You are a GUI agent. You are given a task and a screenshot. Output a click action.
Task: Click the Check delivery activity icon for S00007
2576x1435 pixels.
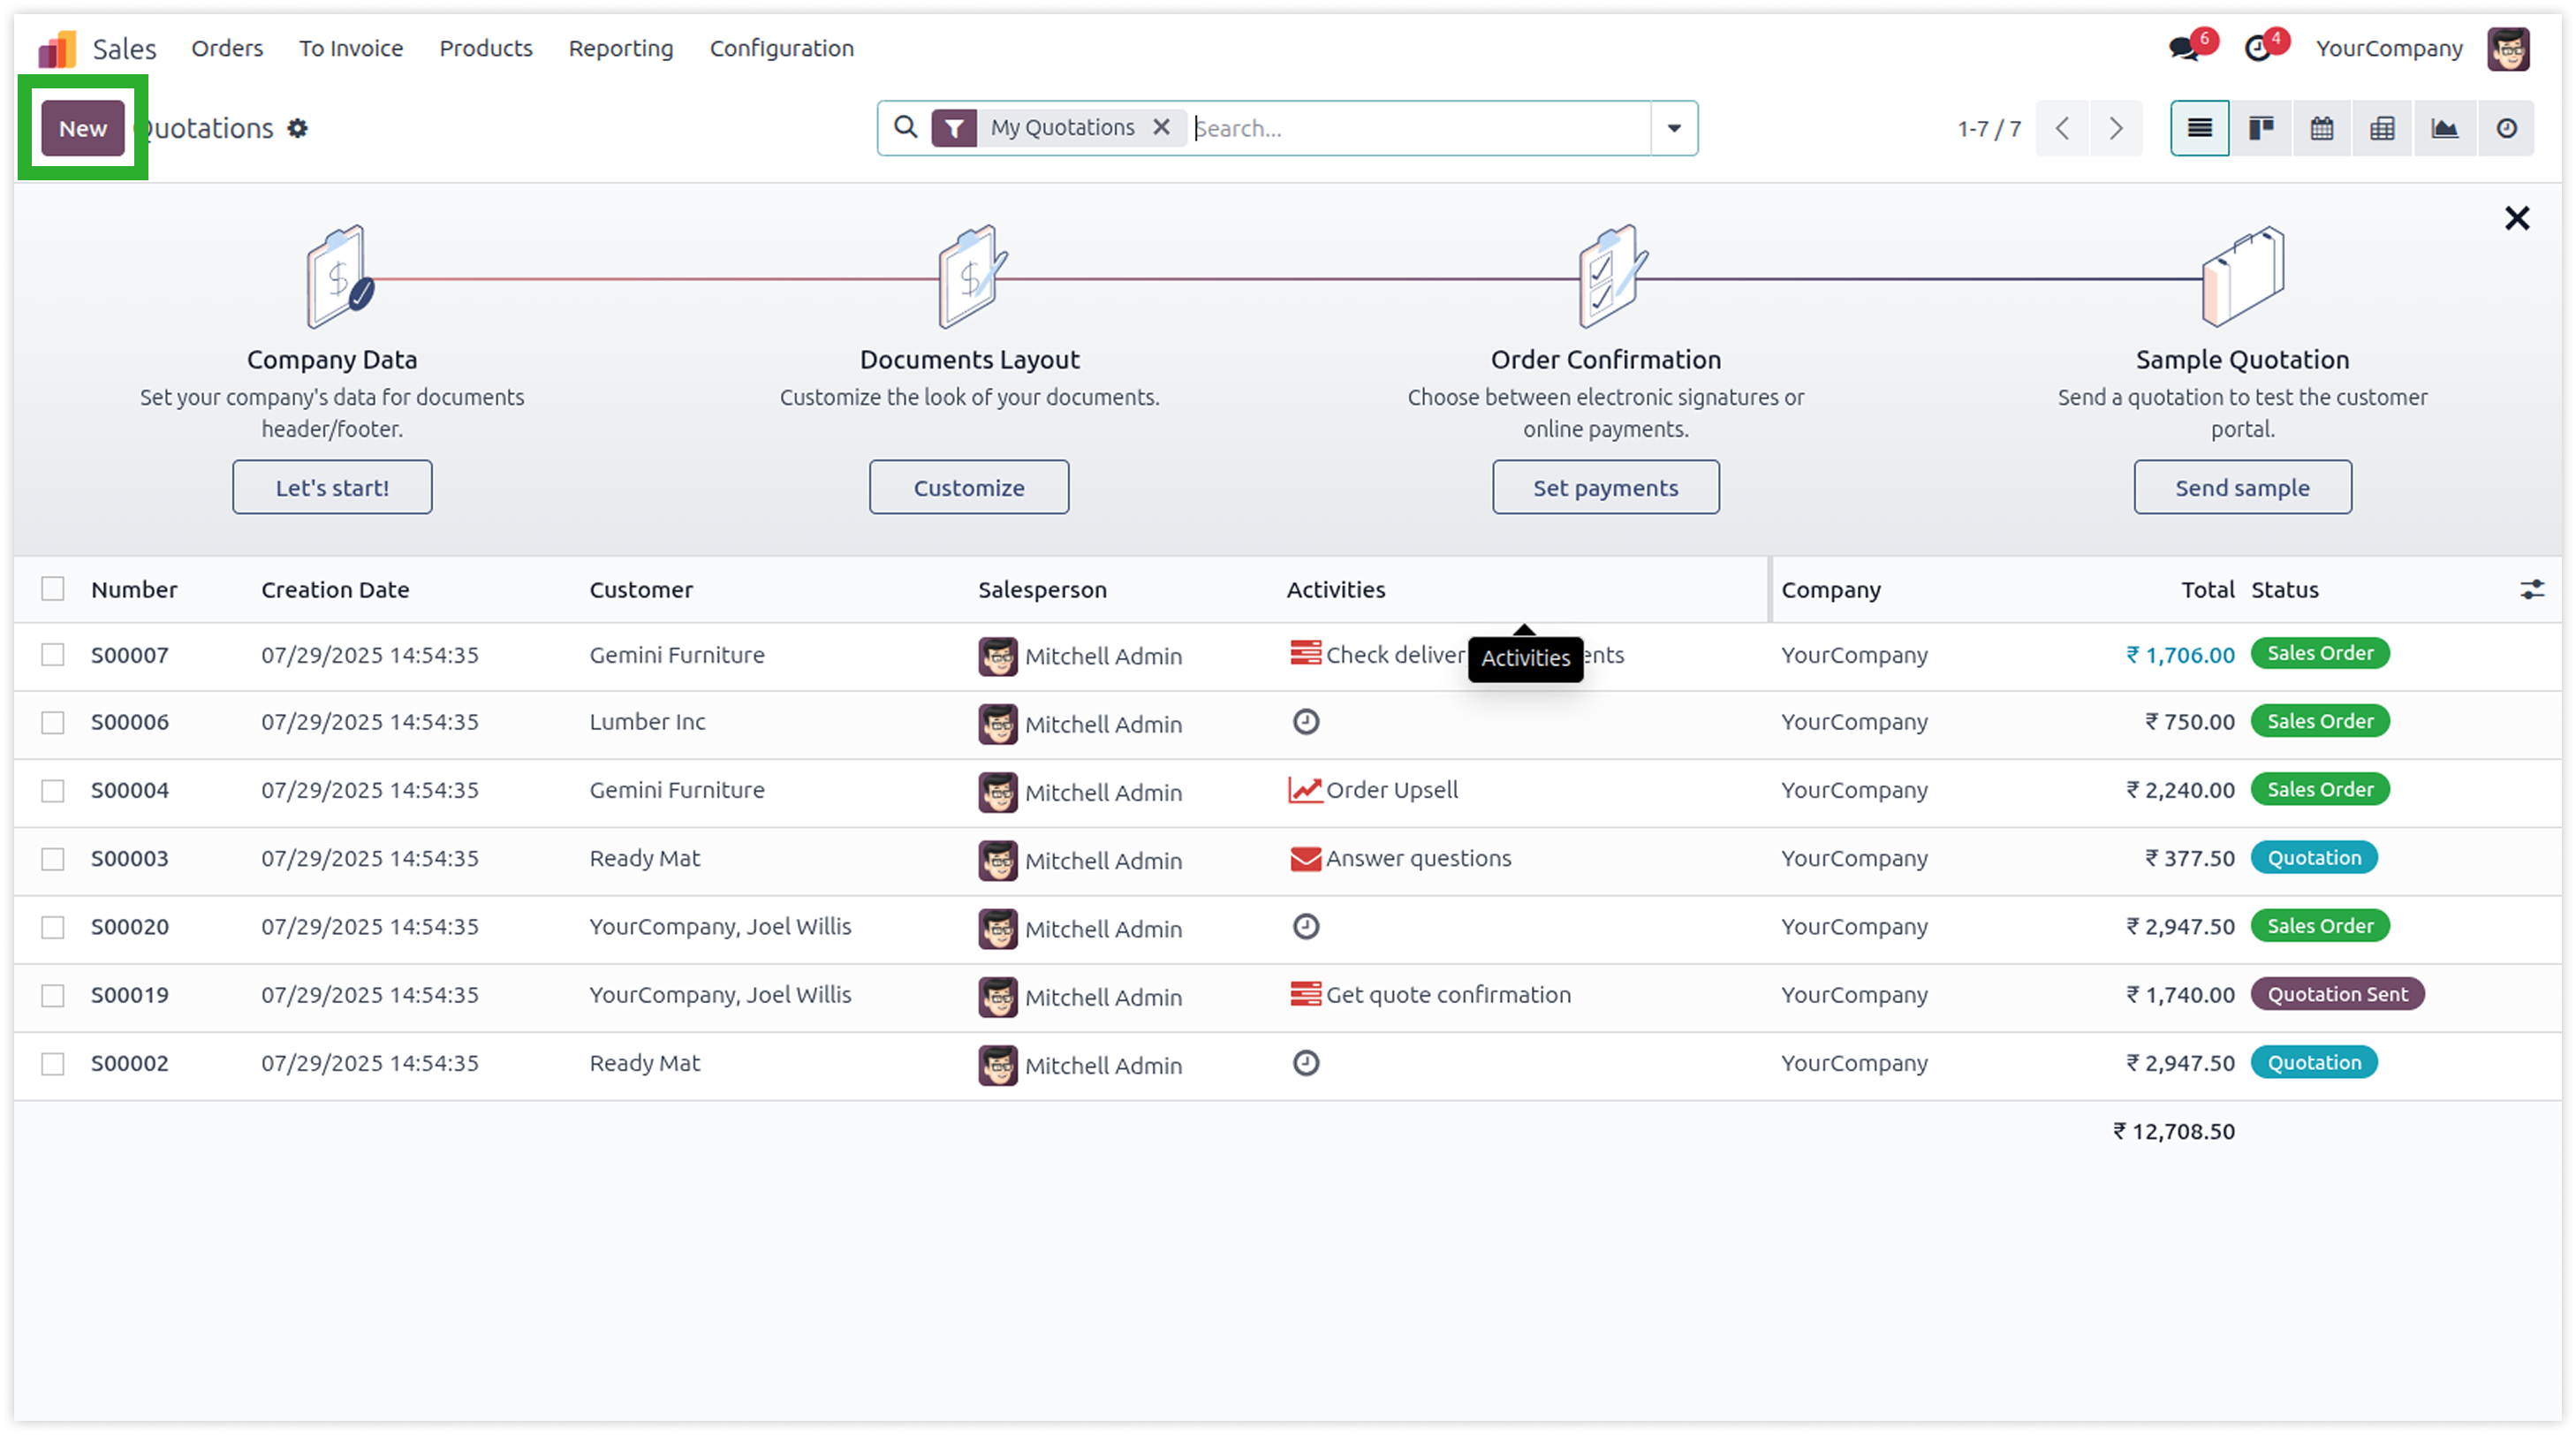tap(1305, 654)
